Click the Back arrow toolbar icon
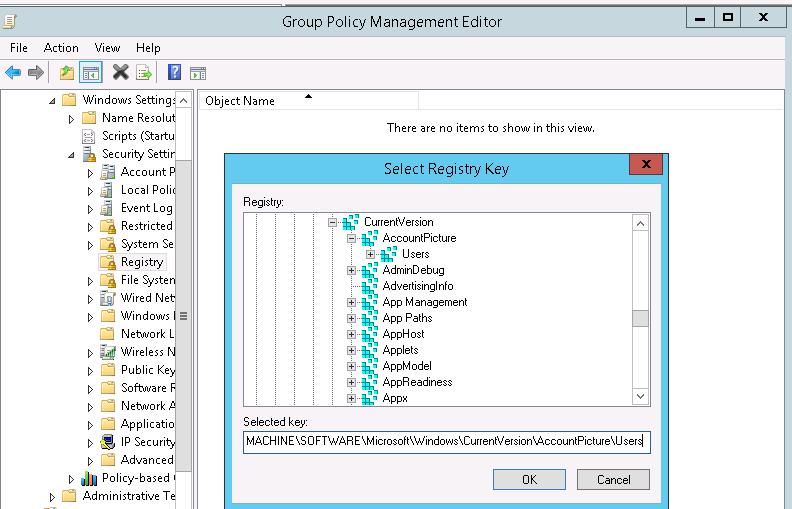Image resolution: width=792 pixels, height=509 pixels. pyautogui.click(x=13, y=72)
